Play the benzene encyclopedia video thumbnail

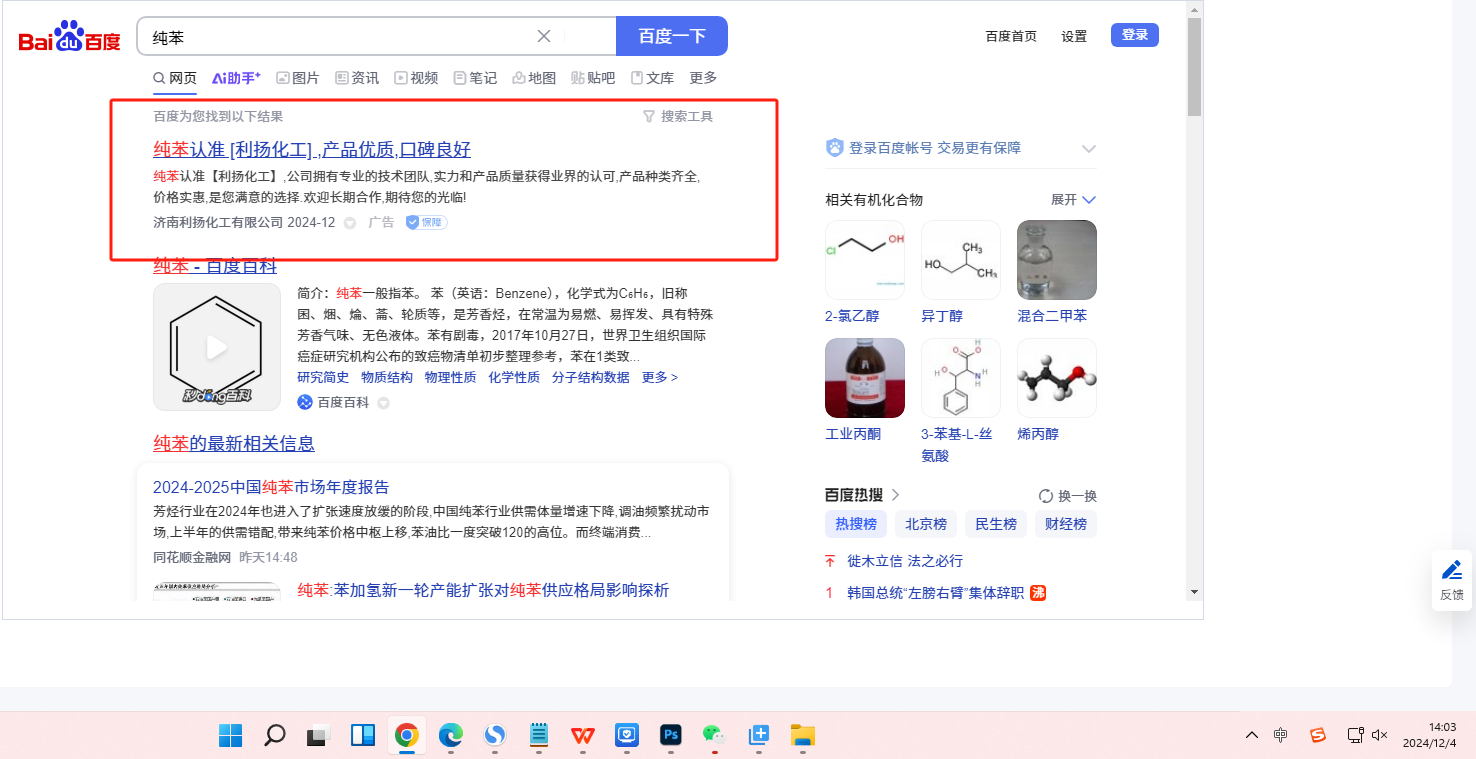(x=217, y=347)
